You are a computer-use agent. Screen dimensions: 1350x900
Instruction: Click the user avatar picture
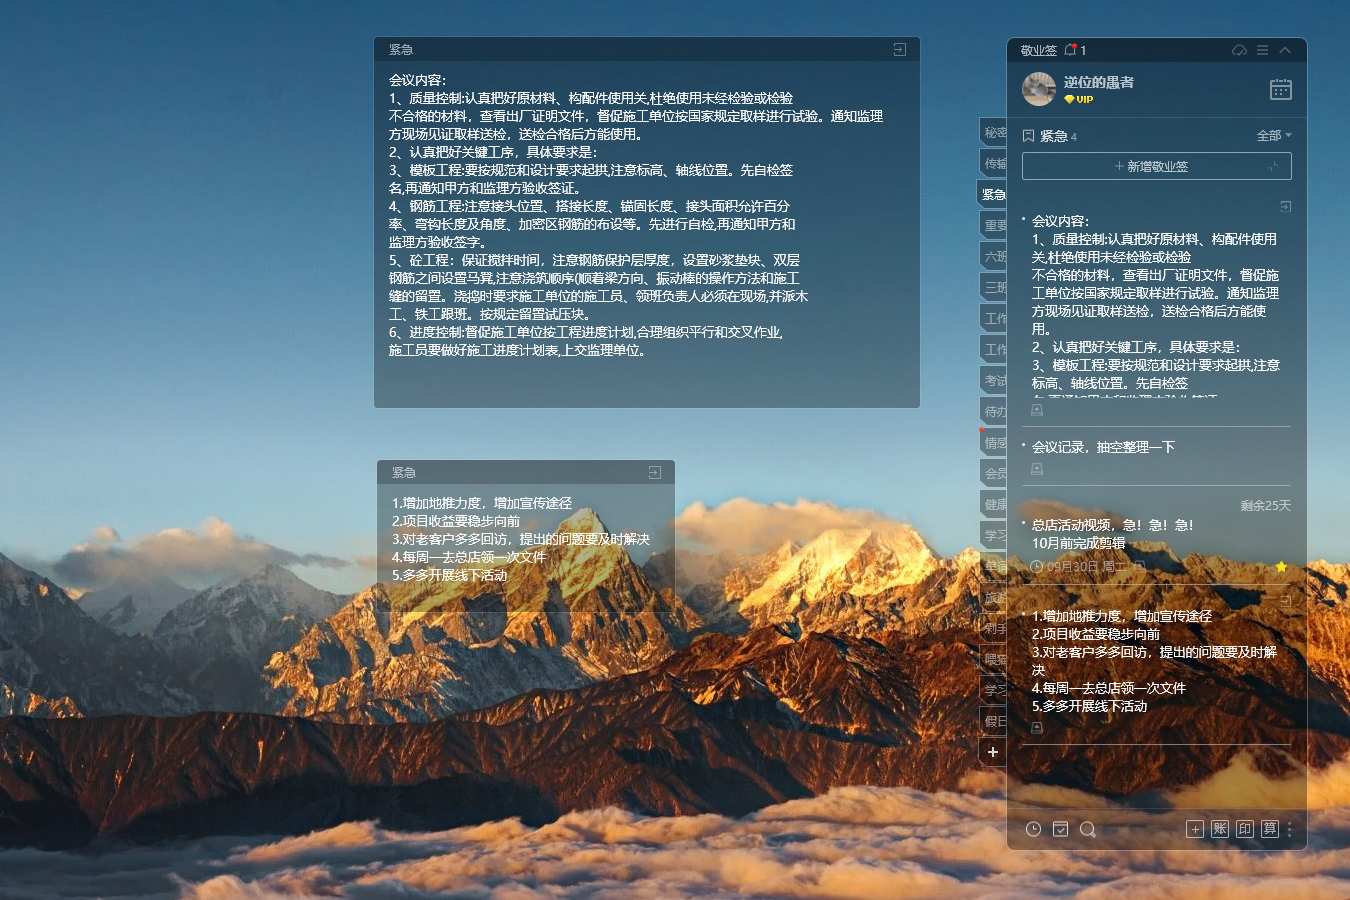pyautogui.click(x=1039, y=89)
